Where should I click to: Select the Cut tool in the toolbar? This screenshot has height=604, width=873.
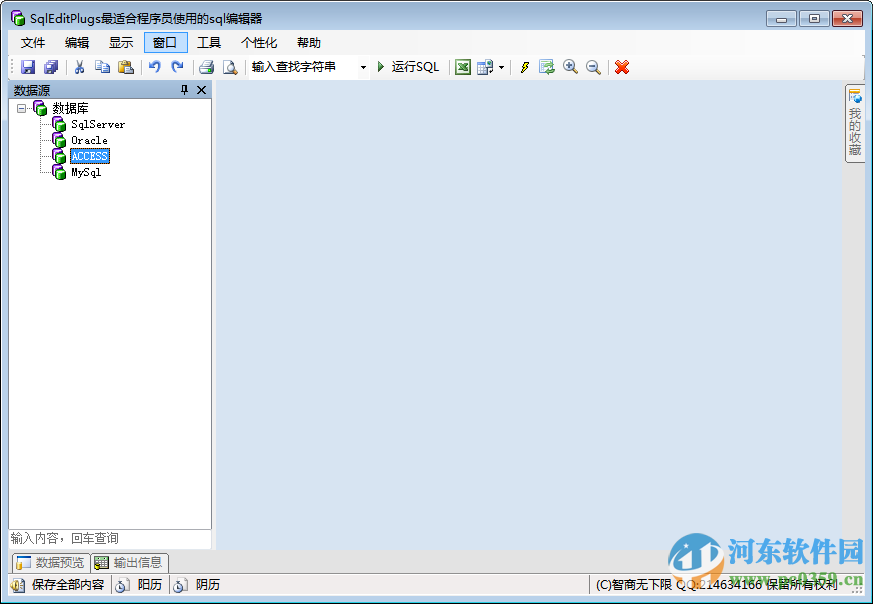(x=79, y=67)
